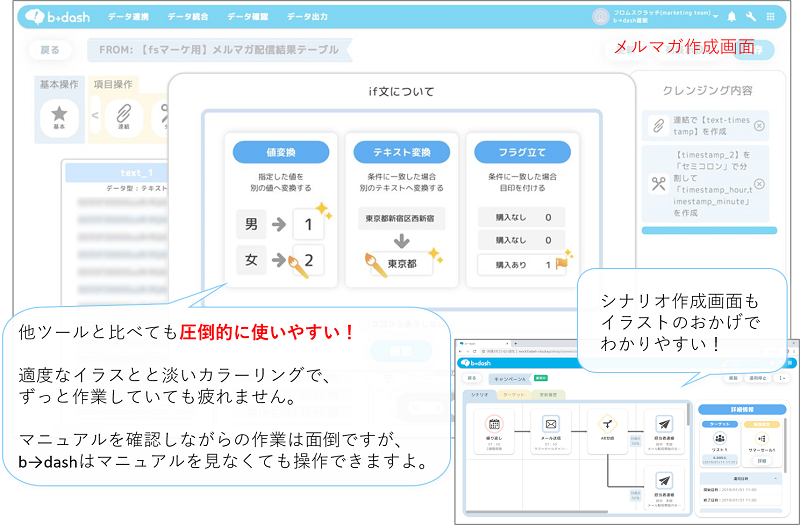Click the キャンペーンA title label
800x525 pixels.
(510, 380)
